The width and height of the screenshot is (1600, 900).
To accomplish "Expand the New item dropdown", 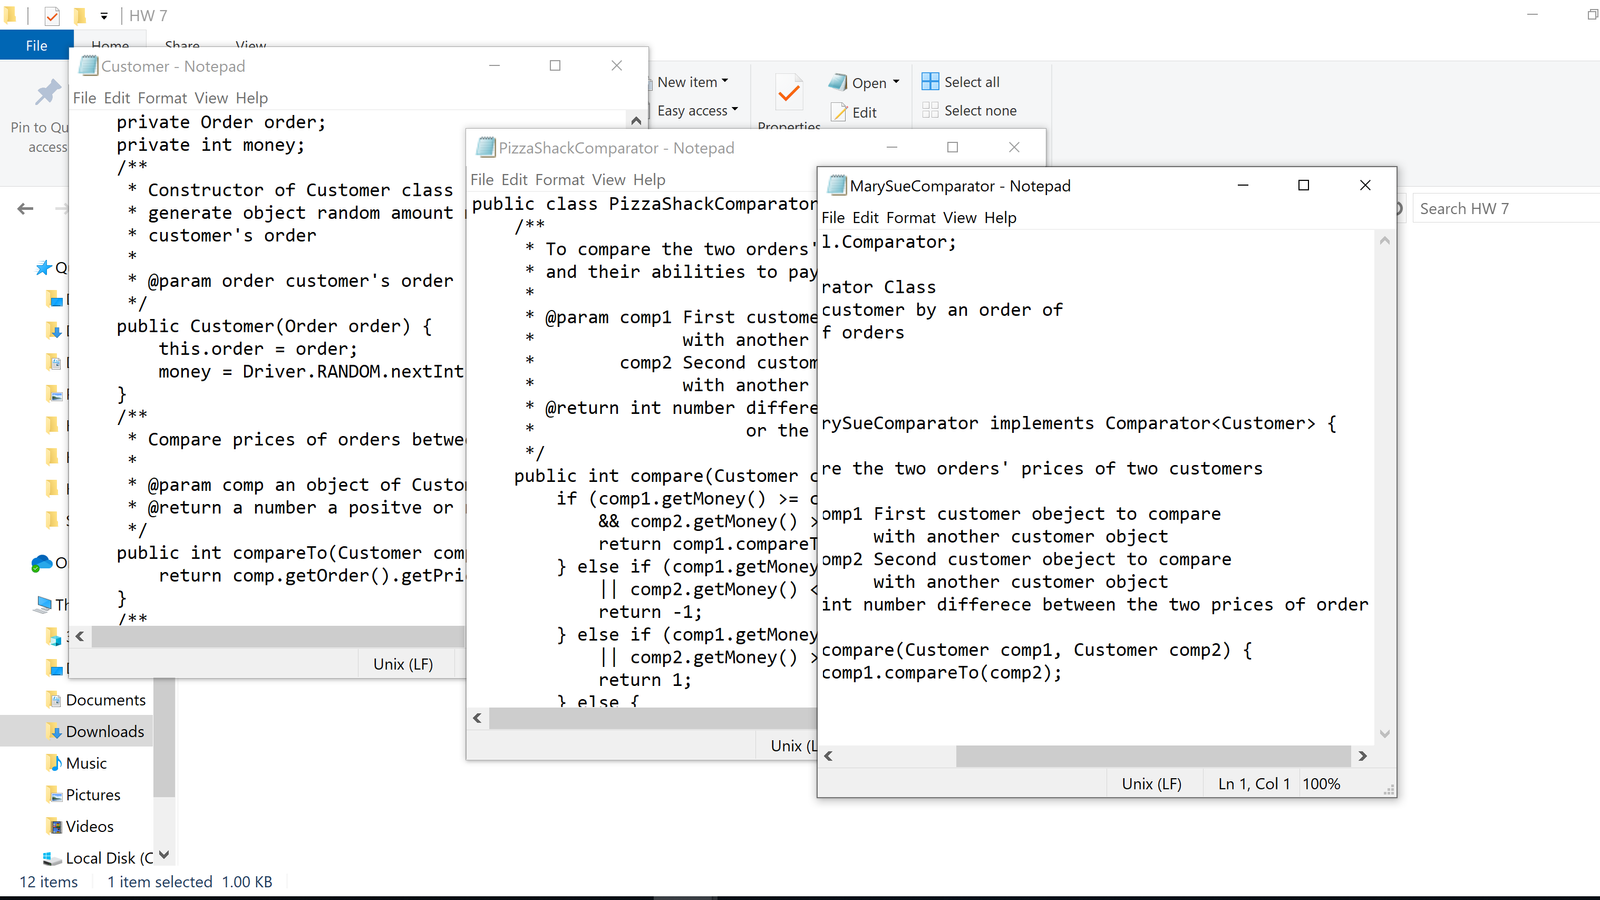I will (x=725, y=82).
